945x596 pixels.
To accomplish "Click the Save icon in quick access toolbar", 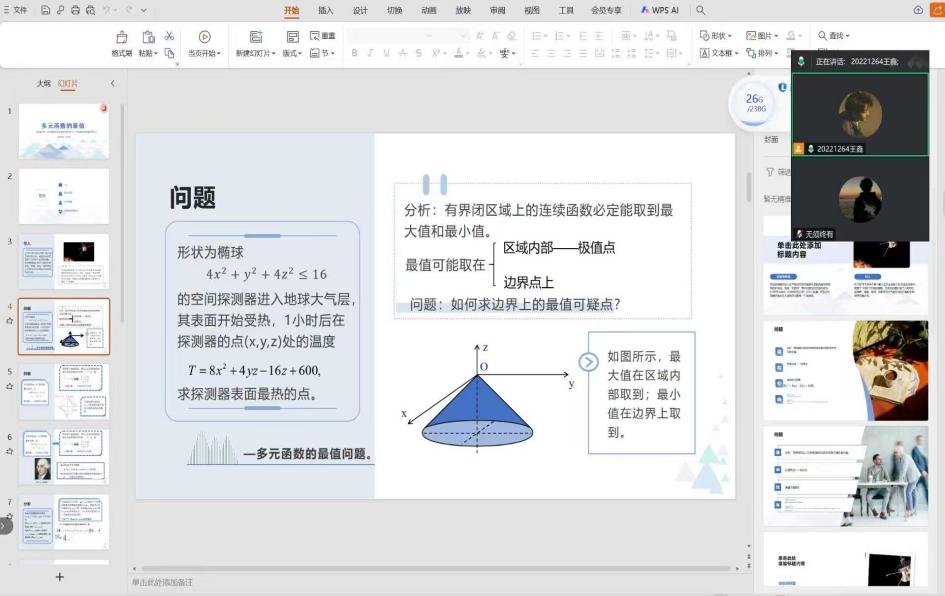I will coord(47,10).
